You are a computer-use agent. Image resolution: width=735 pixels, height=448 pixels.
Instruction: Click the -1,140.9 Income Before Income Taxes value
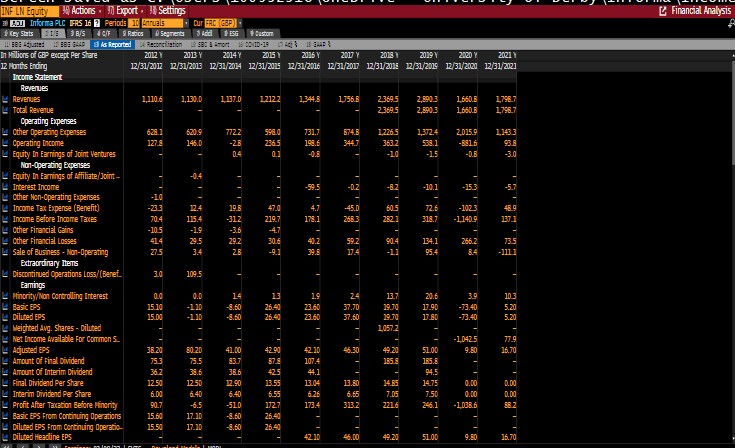464,219
